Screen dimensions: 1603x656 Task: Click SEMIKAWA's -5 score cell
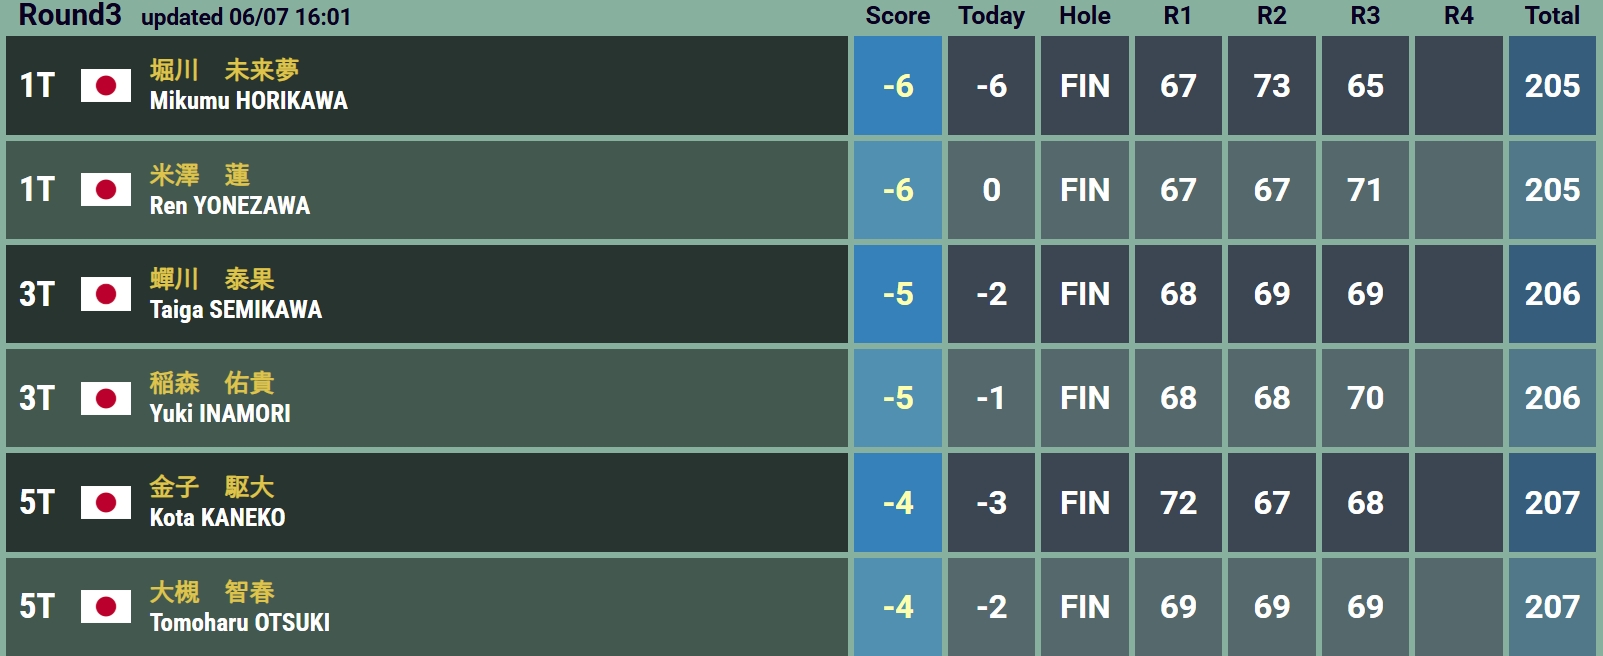click(898, 294)
